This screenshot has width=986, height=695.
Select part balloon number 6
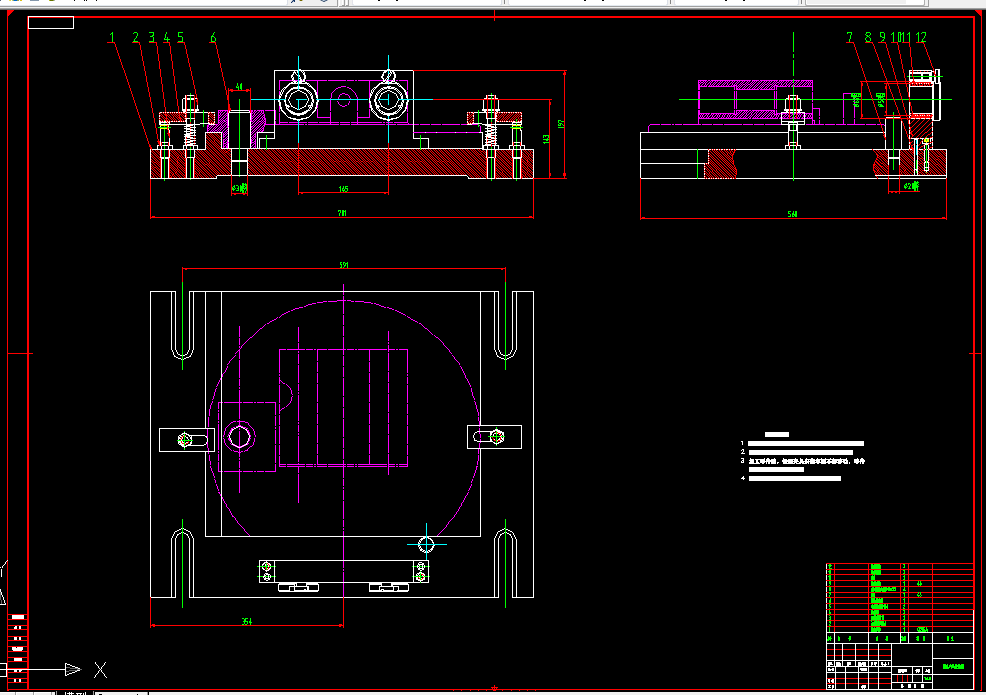(x=213, y=38)
